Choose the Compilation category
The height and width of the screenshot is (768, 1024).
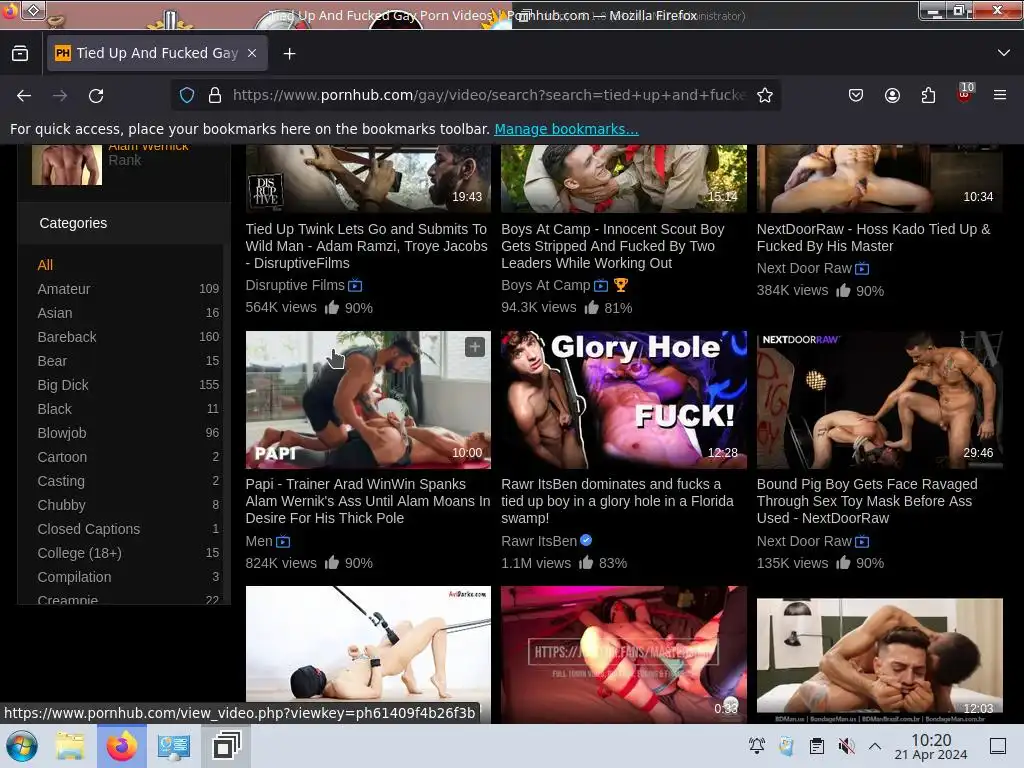(x=74, y=577)
